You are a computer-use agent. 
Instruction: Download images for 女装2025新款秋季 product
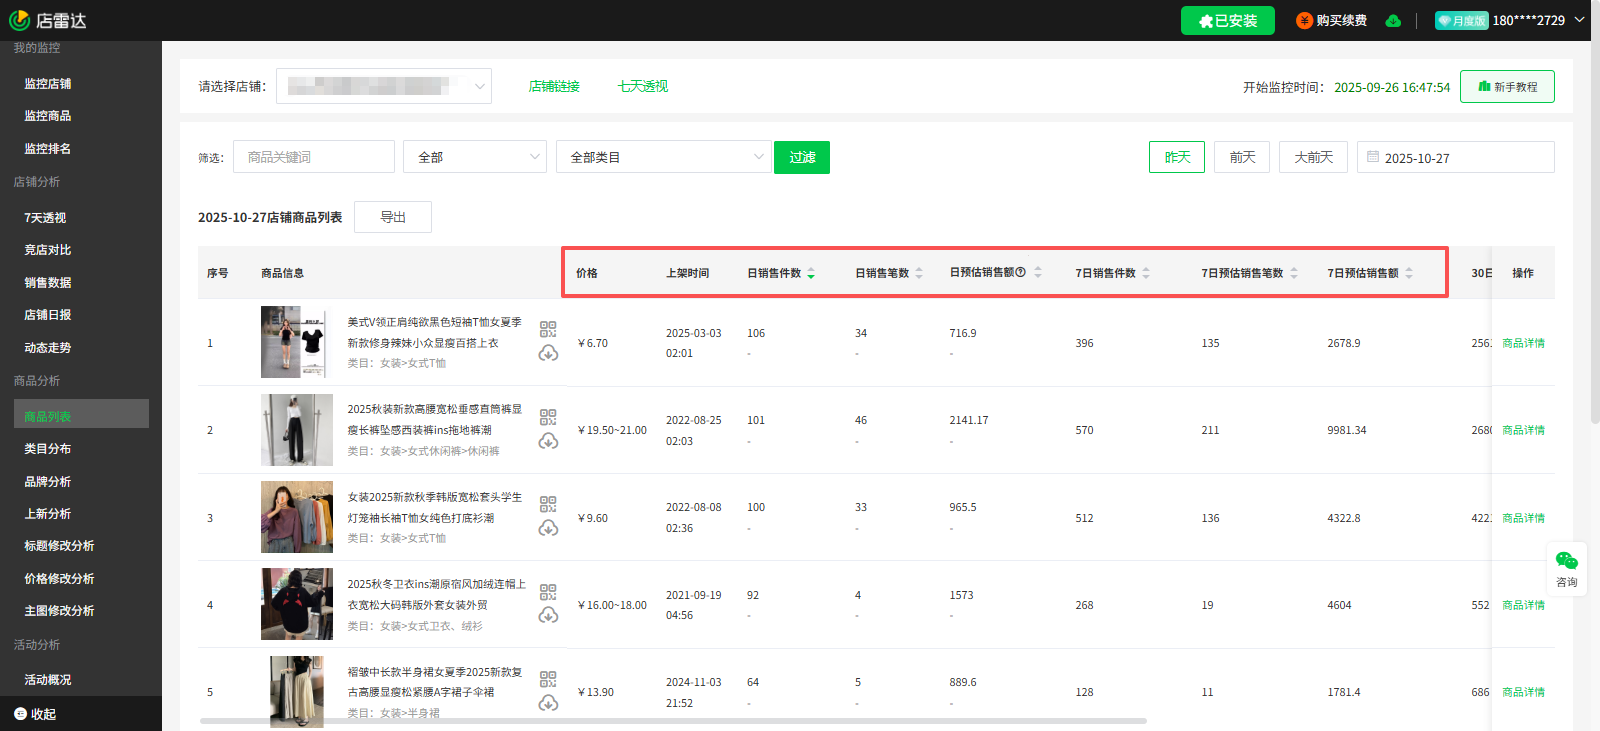pyautogui.click(x=548, y=528)
